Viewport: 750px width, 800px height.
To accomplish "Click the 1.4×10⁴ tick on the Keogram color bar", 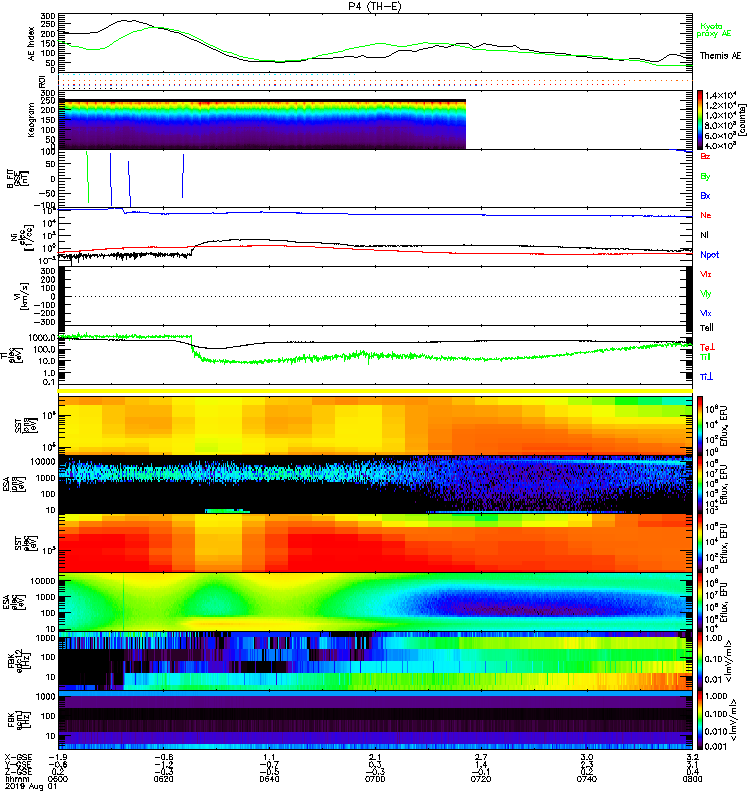I will [720, 95].
